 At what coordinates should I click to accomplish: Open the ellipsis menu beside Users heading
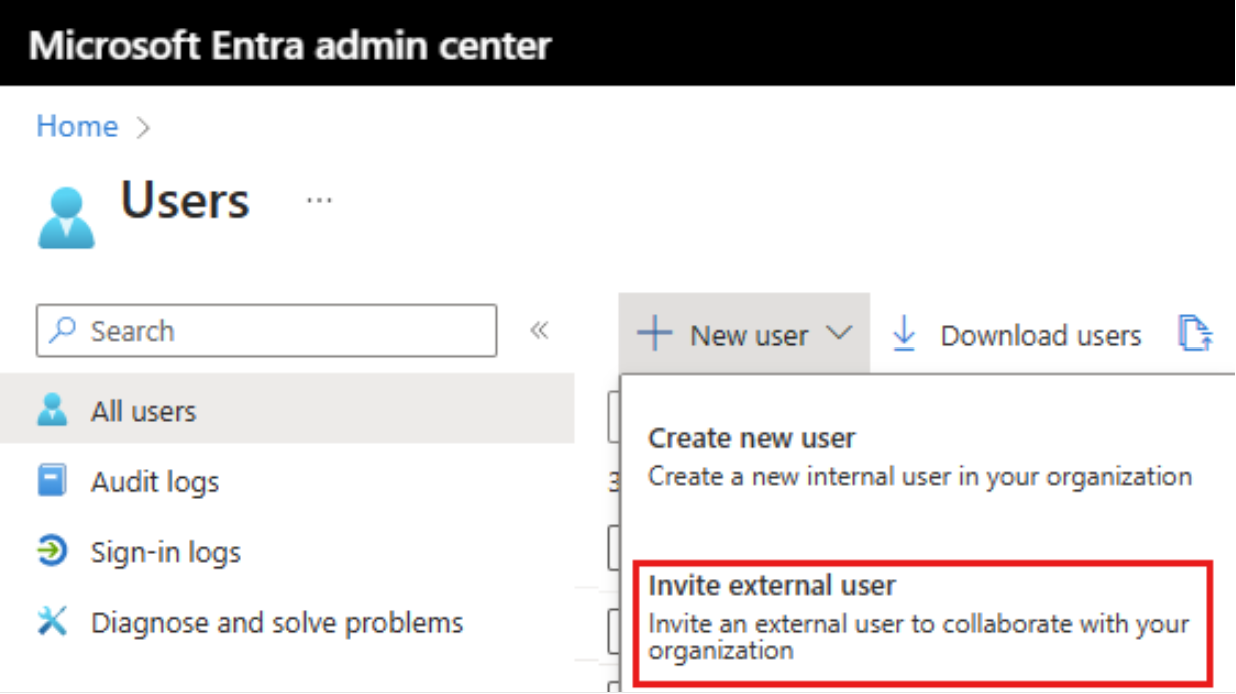pos(319,199)
